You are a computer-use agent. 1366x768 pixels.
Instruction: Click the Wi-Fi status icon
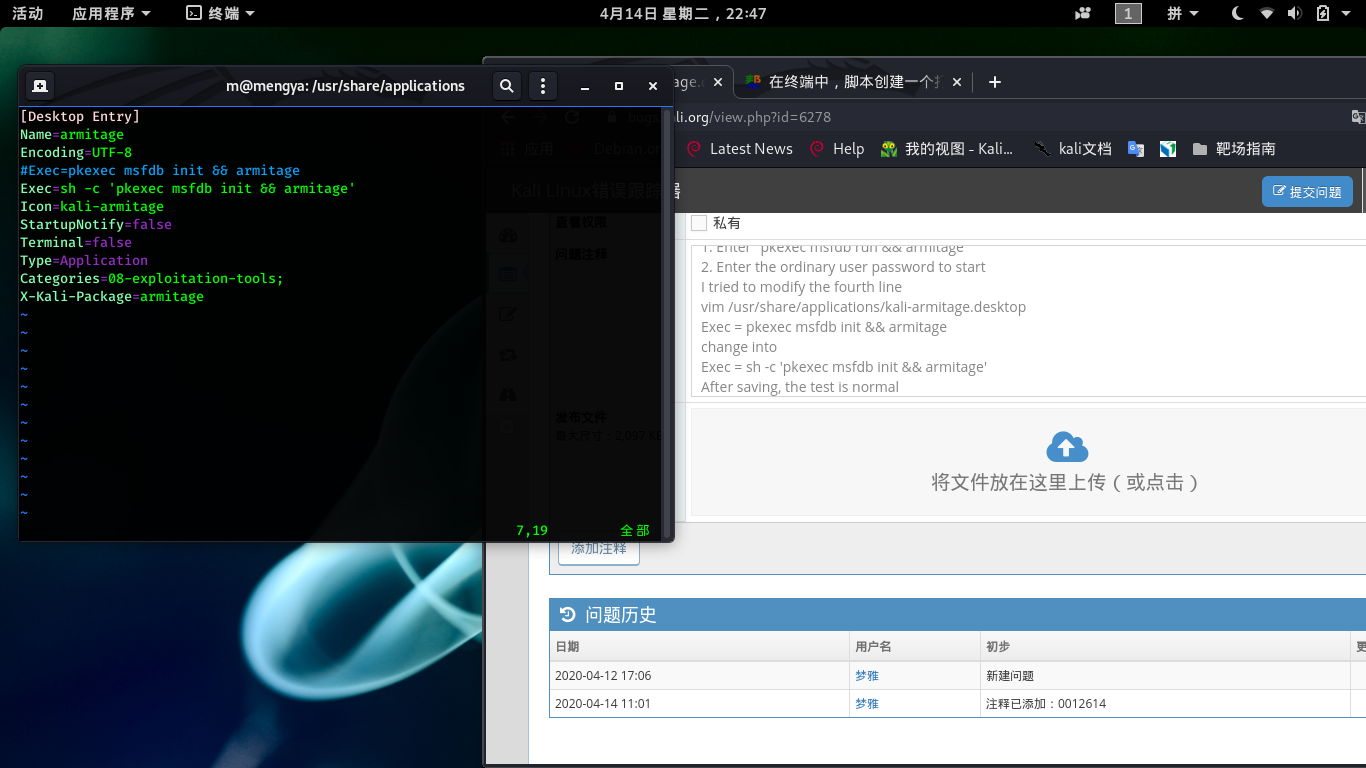pos(1267,13)
